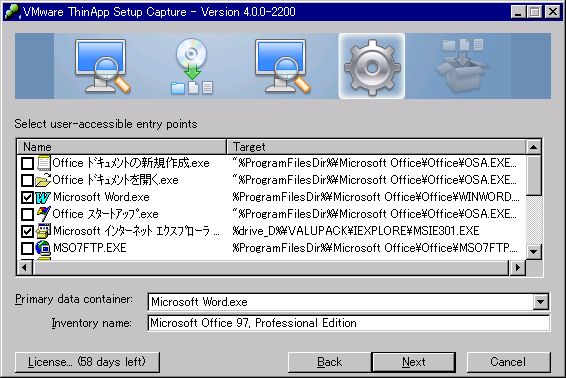Check the Office ドキュメントの新規作成.exe checkbox
Viewport: 566px width, 378px height.
[x=27, y=163]
